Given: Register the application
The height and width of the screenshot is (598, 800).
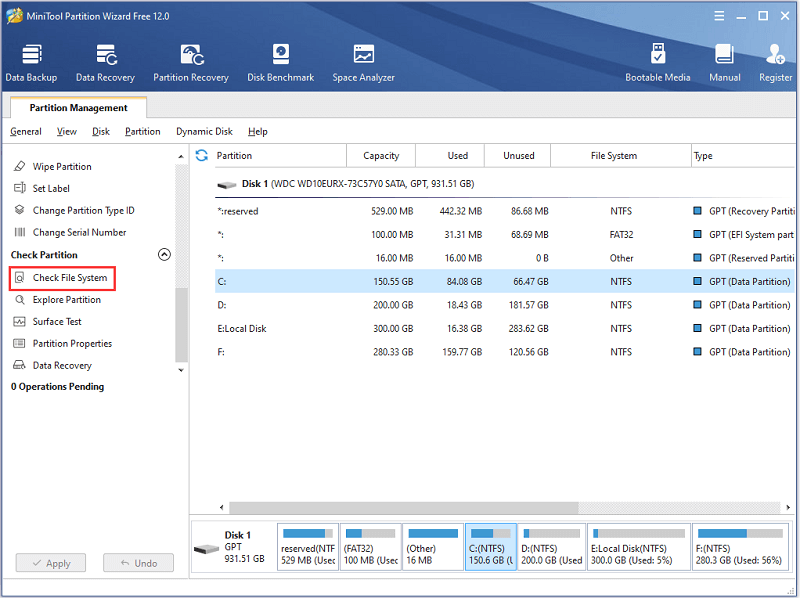Looking at the screenshot, I should [x=776, y=60].
